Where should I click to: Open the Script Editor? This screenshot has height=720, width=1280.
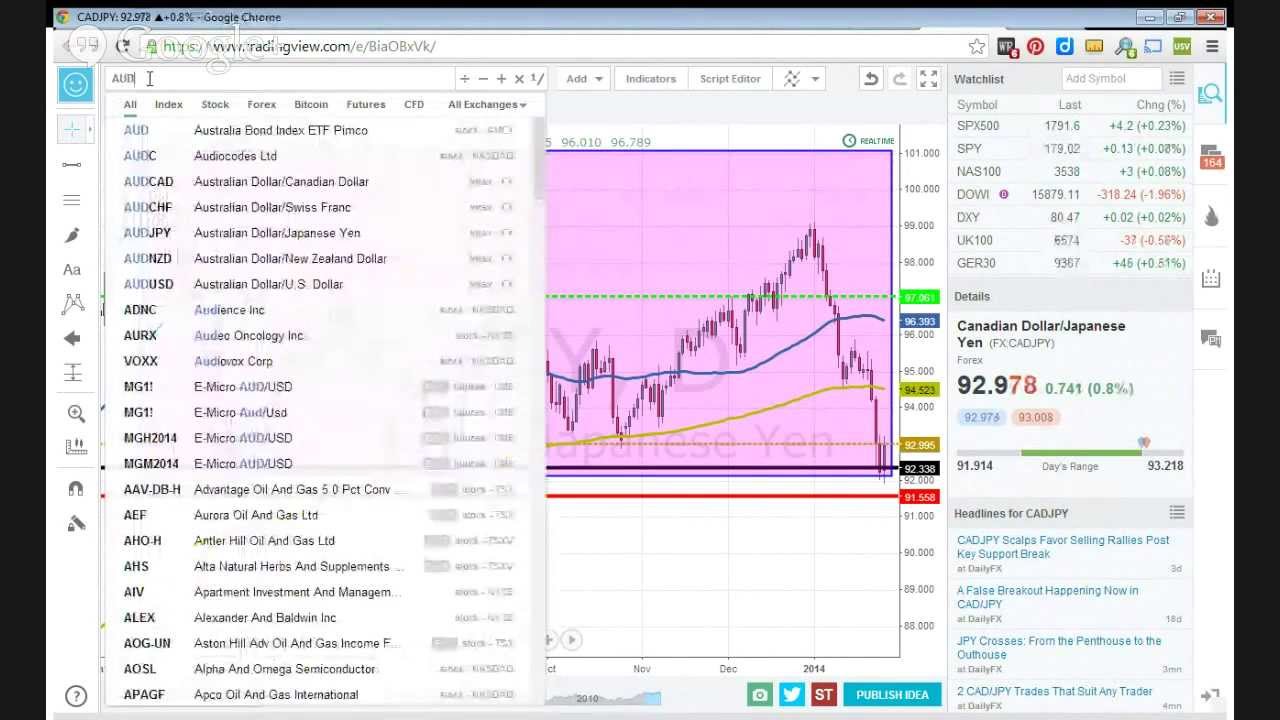(x=730, y=79)
